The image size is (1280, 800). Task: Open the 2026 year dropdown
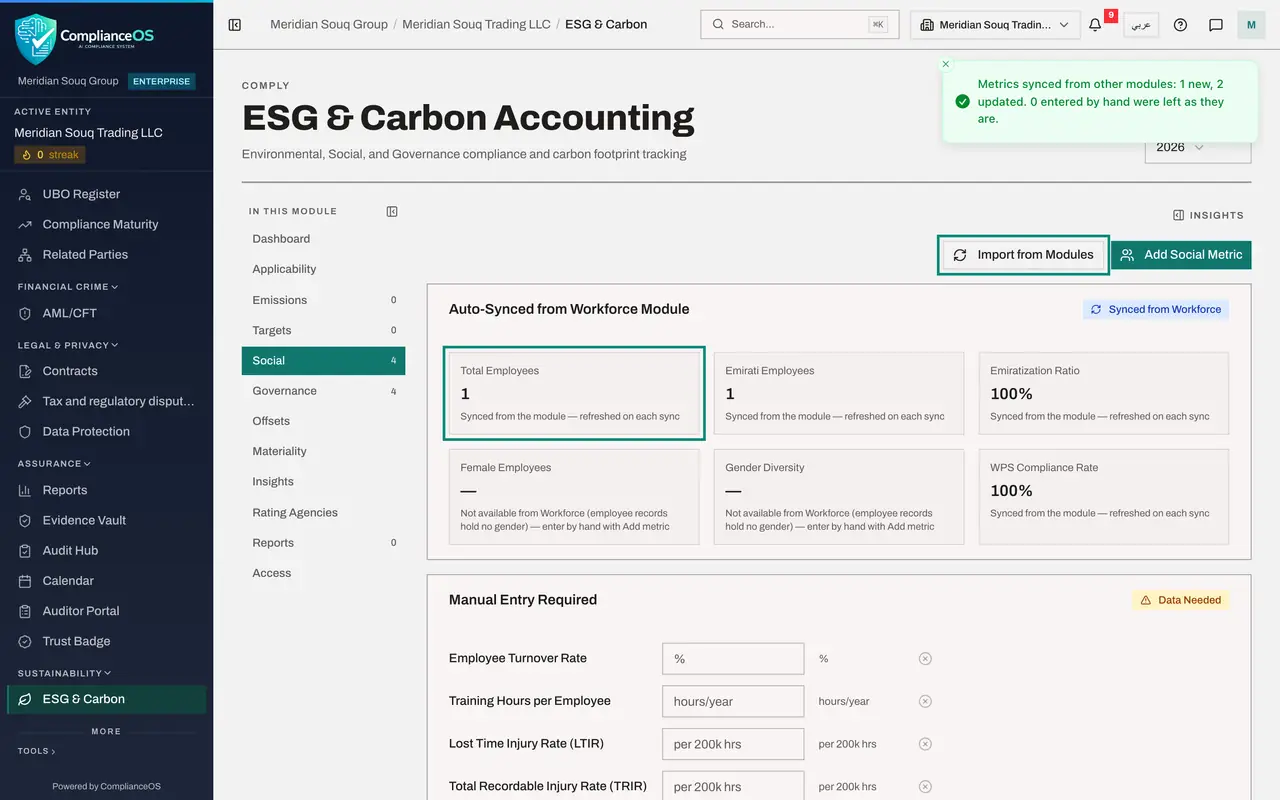[x=1198, y=148]
